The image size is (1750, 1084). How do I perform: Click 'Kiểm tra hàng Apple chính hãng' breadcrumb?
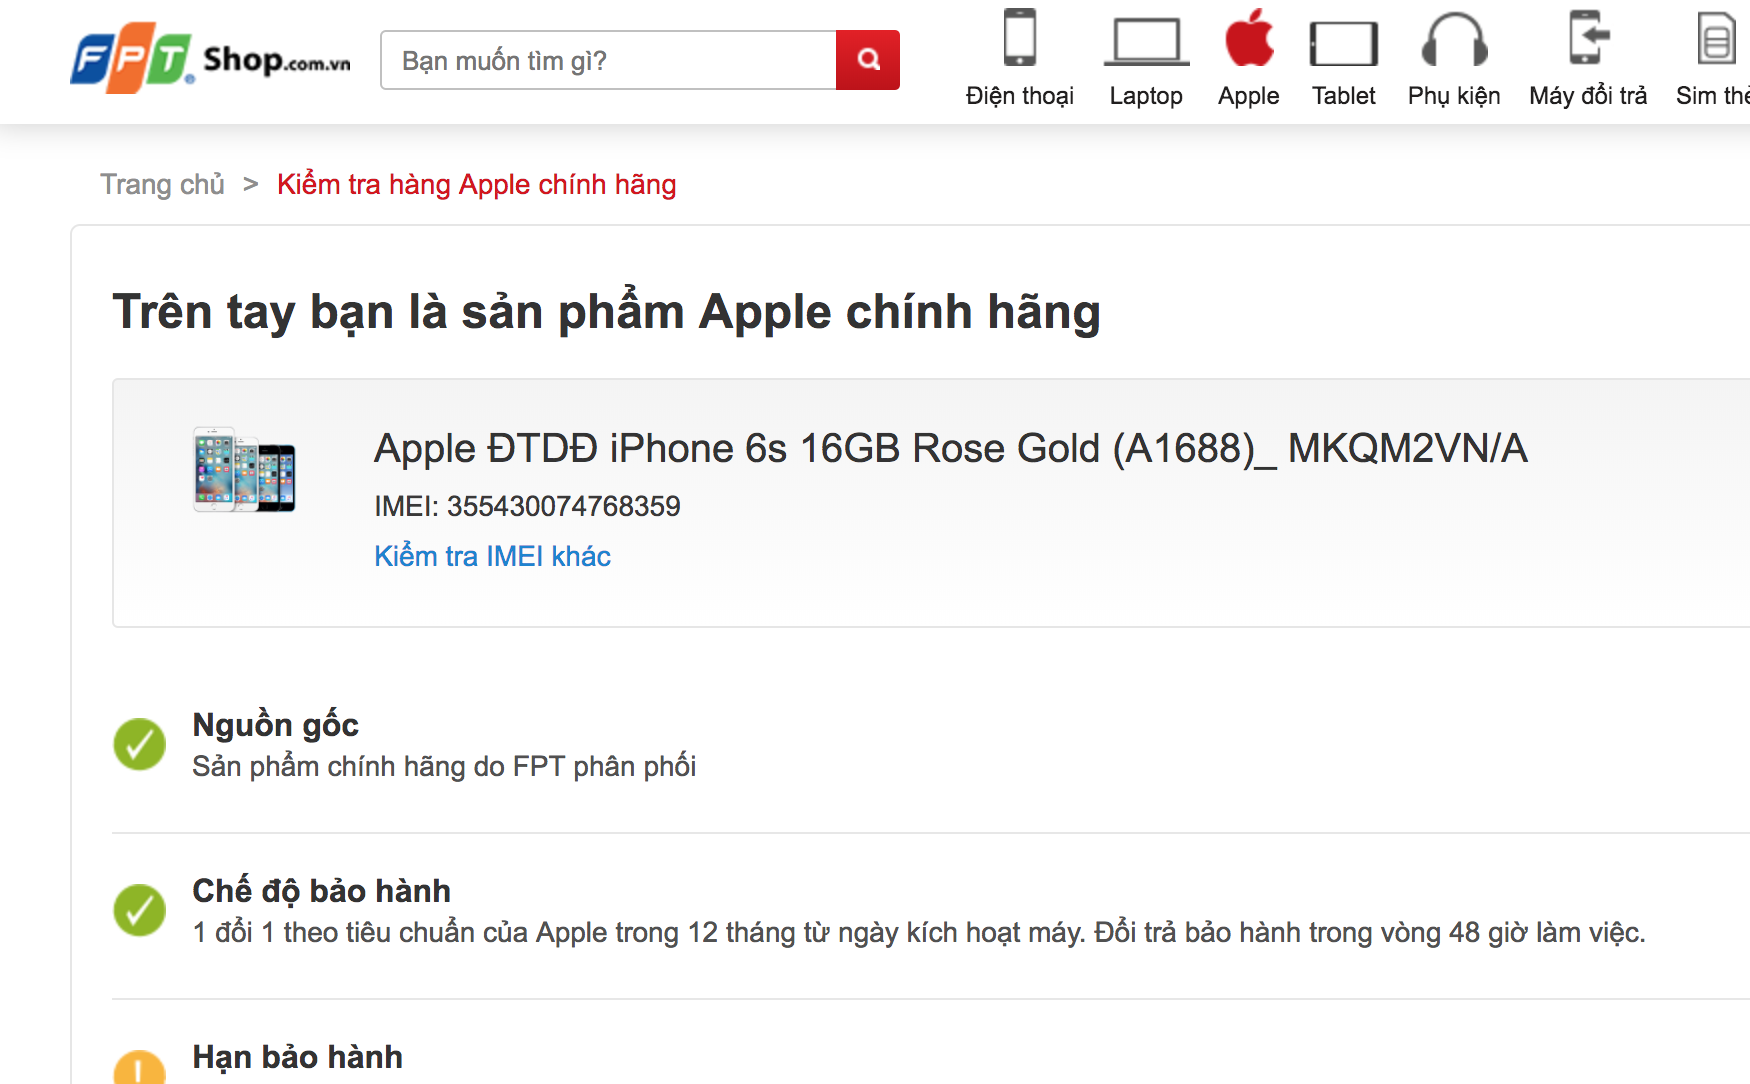[x=476, y=185]
